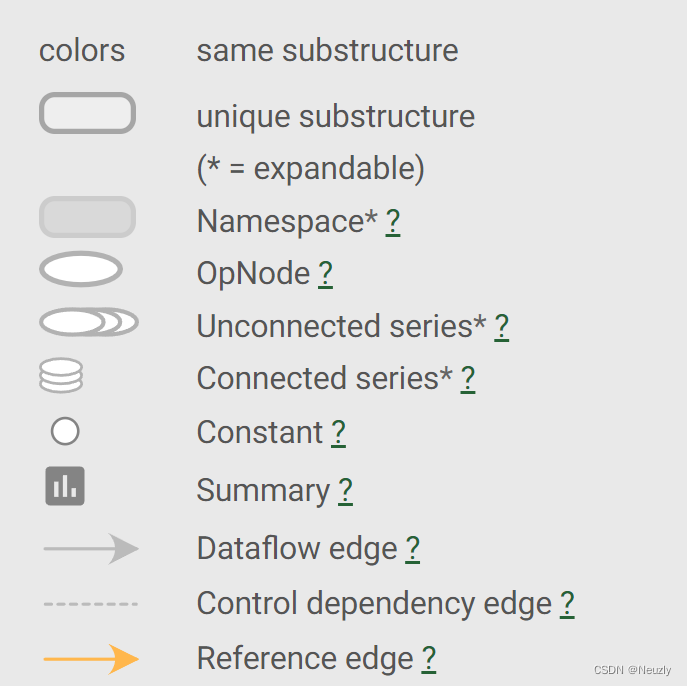
Task: Click the colors legend label
Action: 82,50
